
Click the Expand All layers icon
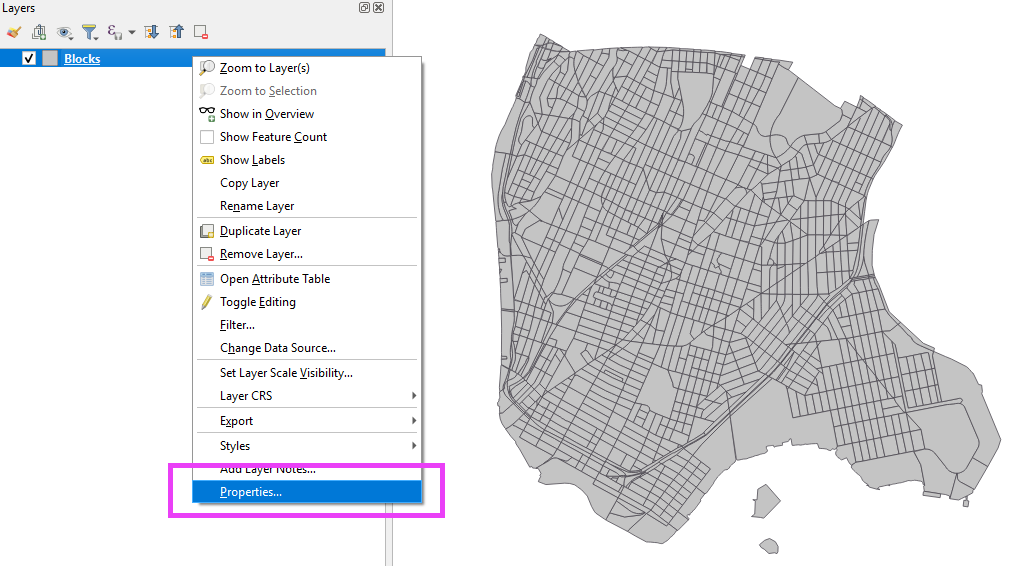point(151,32)
